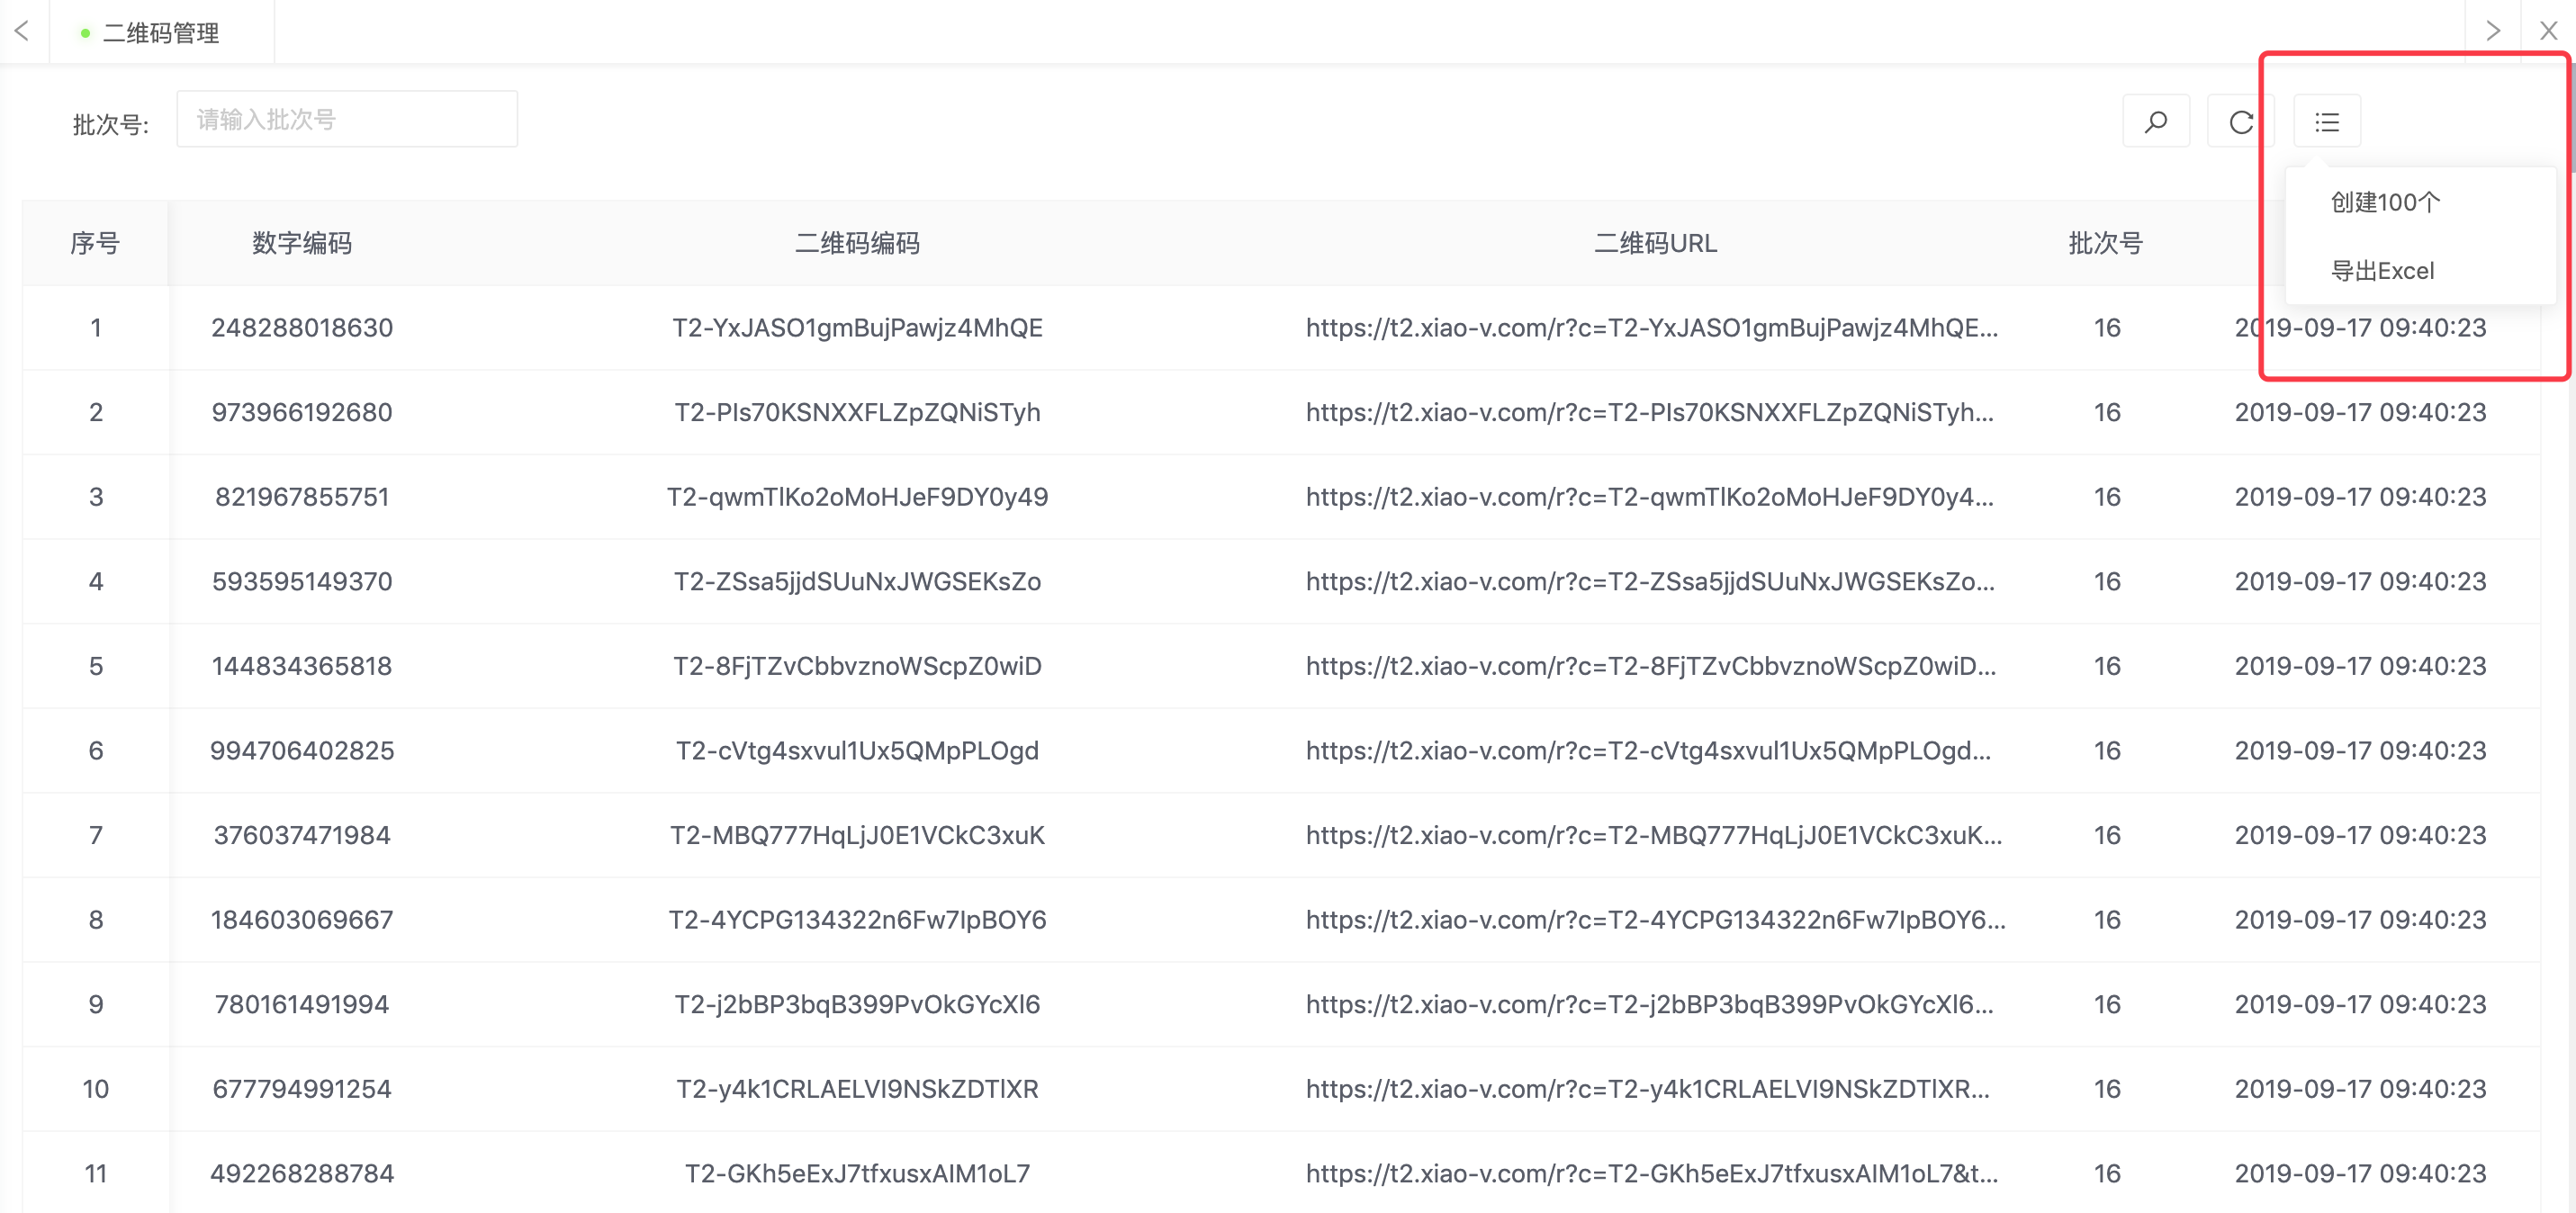The width and height of the screenshot is (2576, 1213).
Task: Click the 批次号 column header
Action: [2106, 243]
